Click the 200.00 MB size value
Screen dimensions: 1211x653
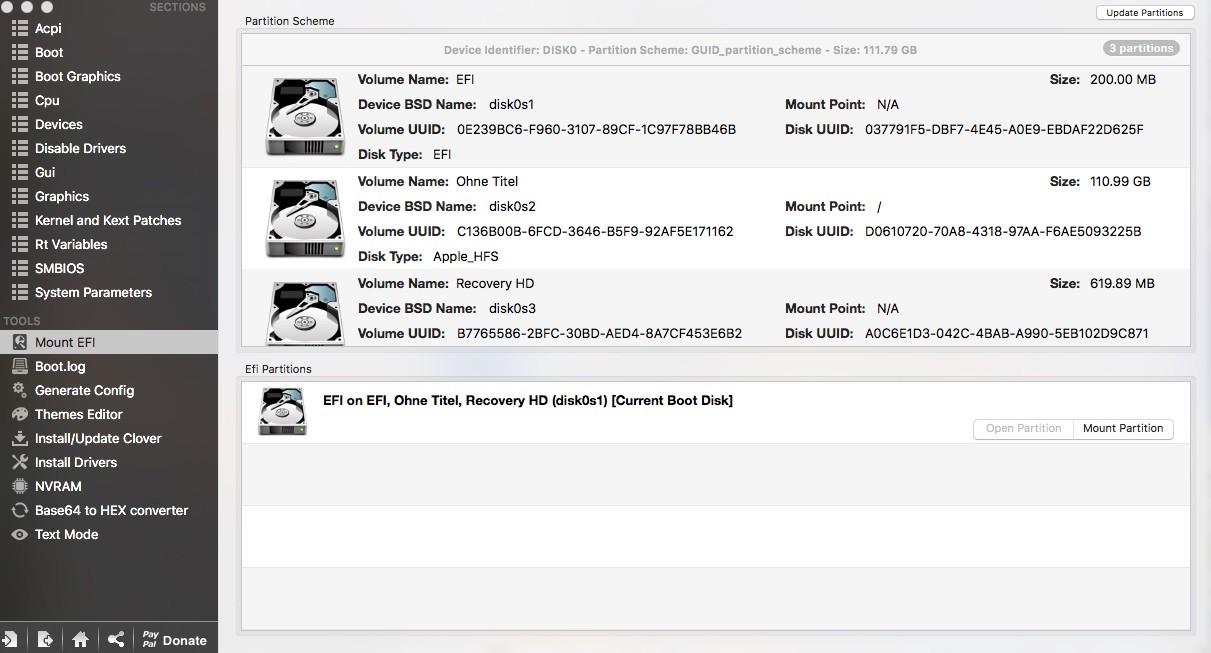tap(1123, 79)
